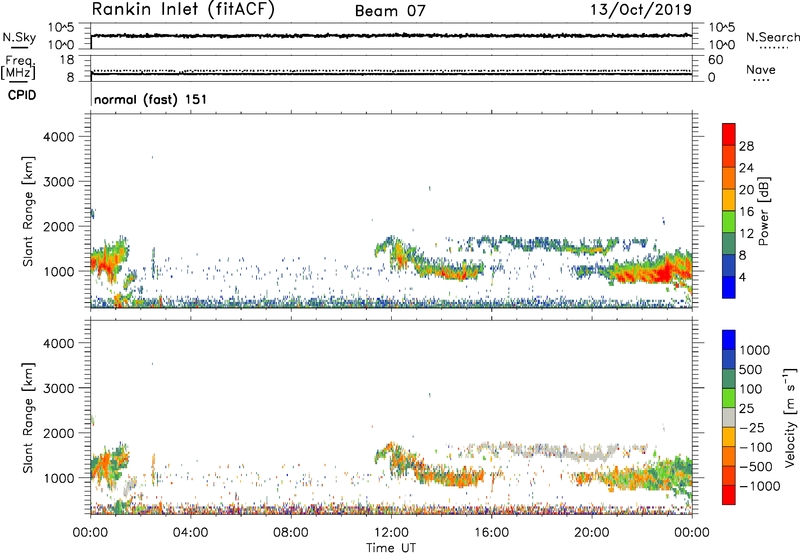Click the 'Freq. [MHz]' axis label

pyautogui.click(x=19, y=67)
